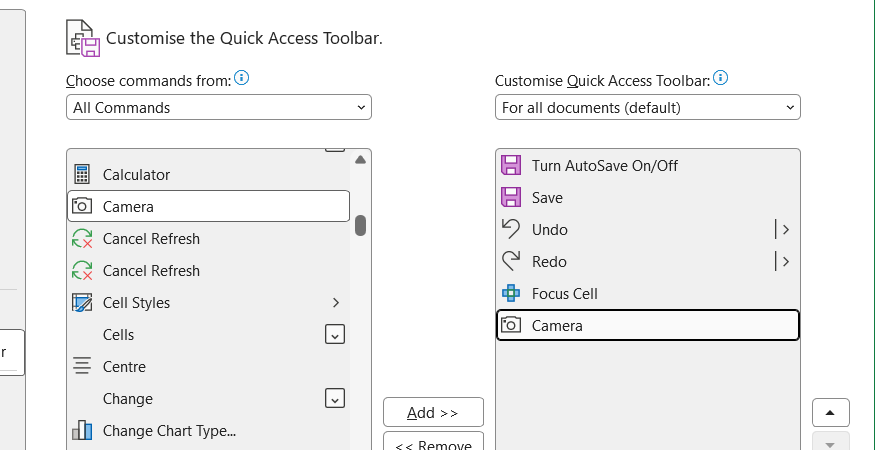Click the Customise the Quick Access Toolbar header icon

click(83, 39)
